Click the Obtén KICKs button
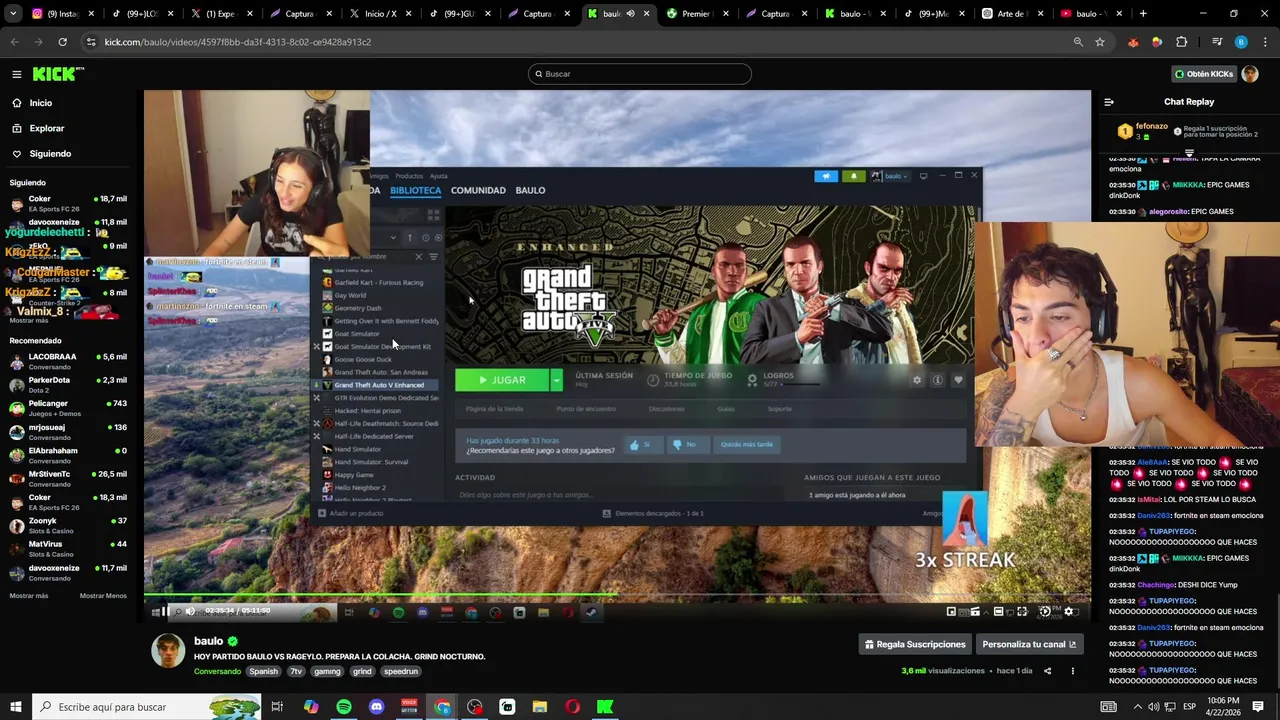The width and height of the screenshot is (1280, 720). click(1203, 74)
